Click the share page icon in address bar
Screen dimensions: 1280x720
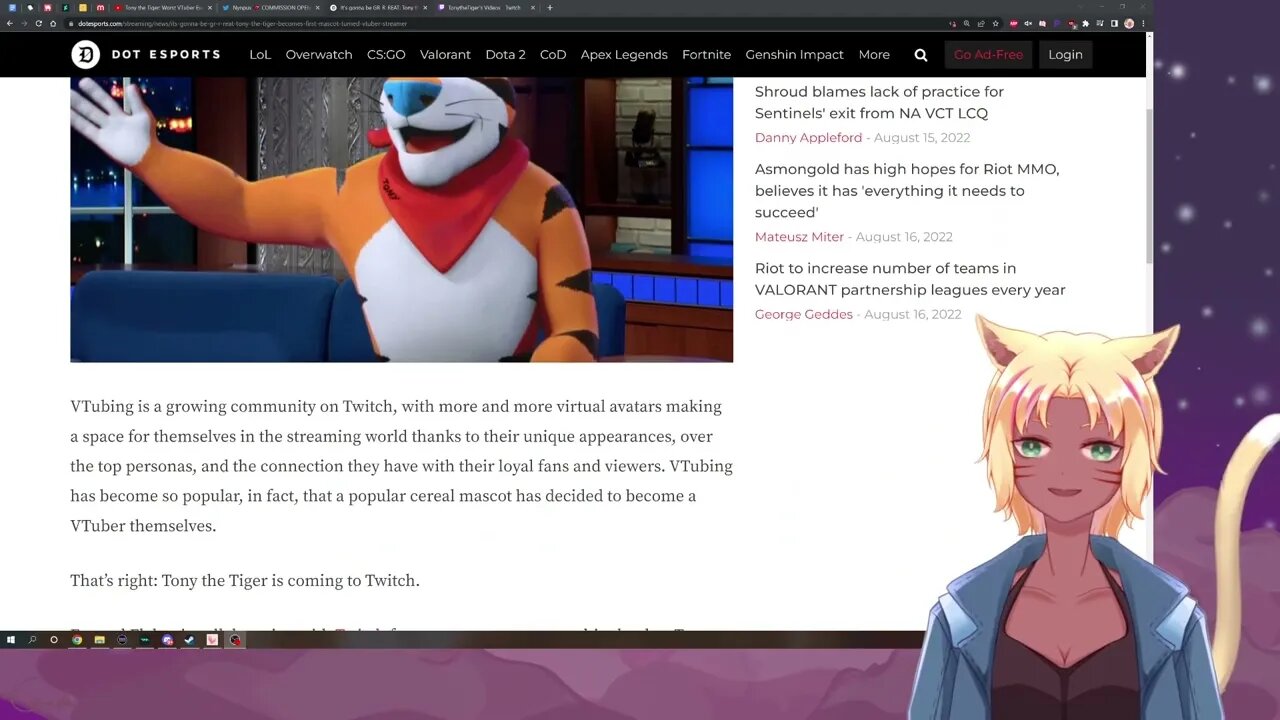pos(981,23)
